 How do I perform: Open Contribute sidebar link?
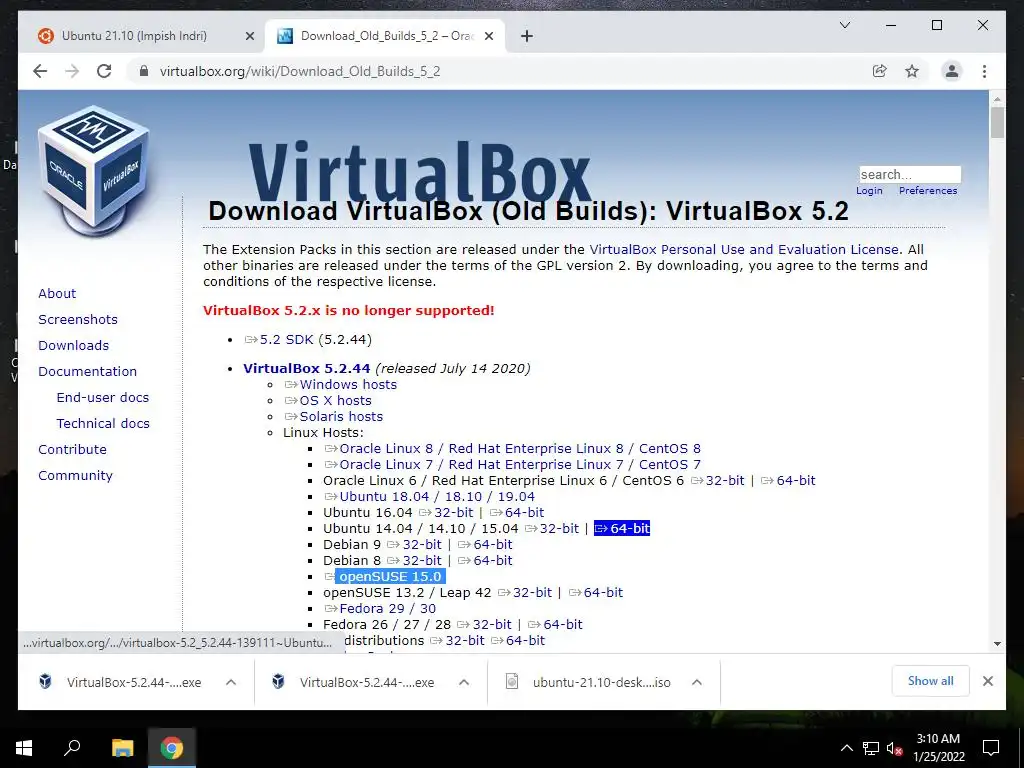click(x=72, y=449)
